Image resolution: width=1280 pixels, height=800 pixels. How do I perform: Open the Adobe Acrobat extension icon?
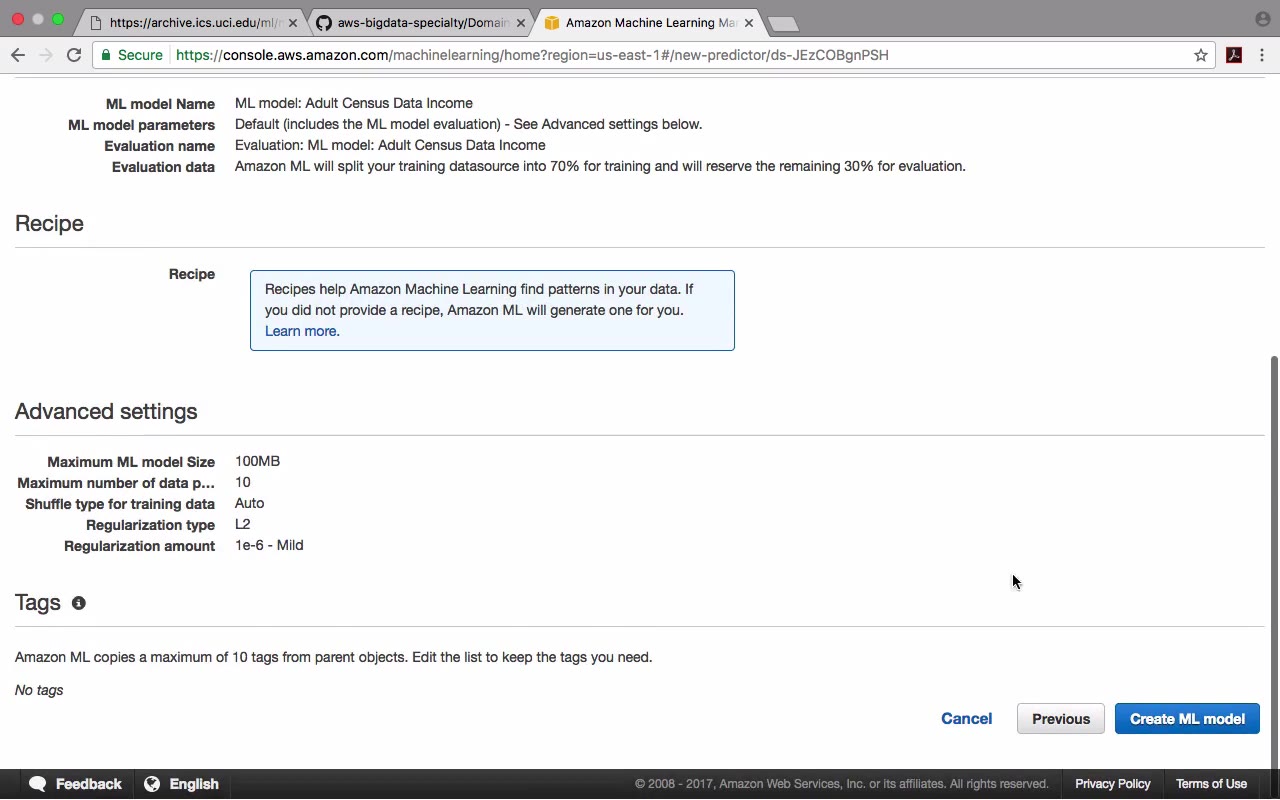1234,55
